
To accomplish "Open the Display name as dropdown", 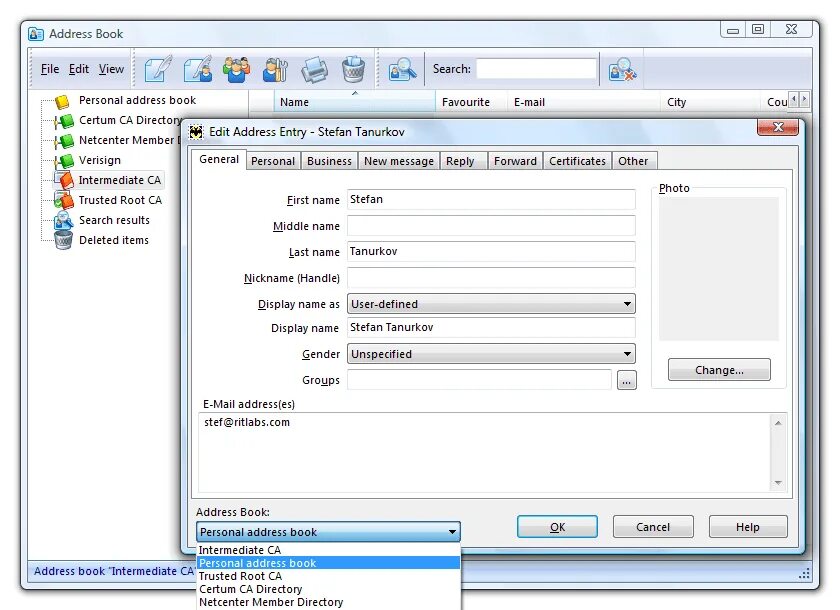I will point(627,303).
